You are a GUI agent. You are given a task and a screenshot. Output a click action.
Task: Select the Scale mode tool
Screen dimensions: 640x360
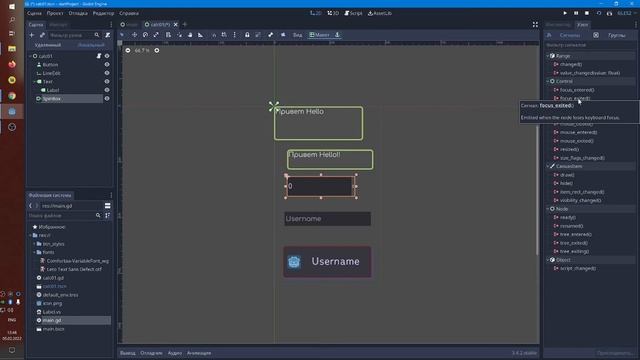[156, 35]
